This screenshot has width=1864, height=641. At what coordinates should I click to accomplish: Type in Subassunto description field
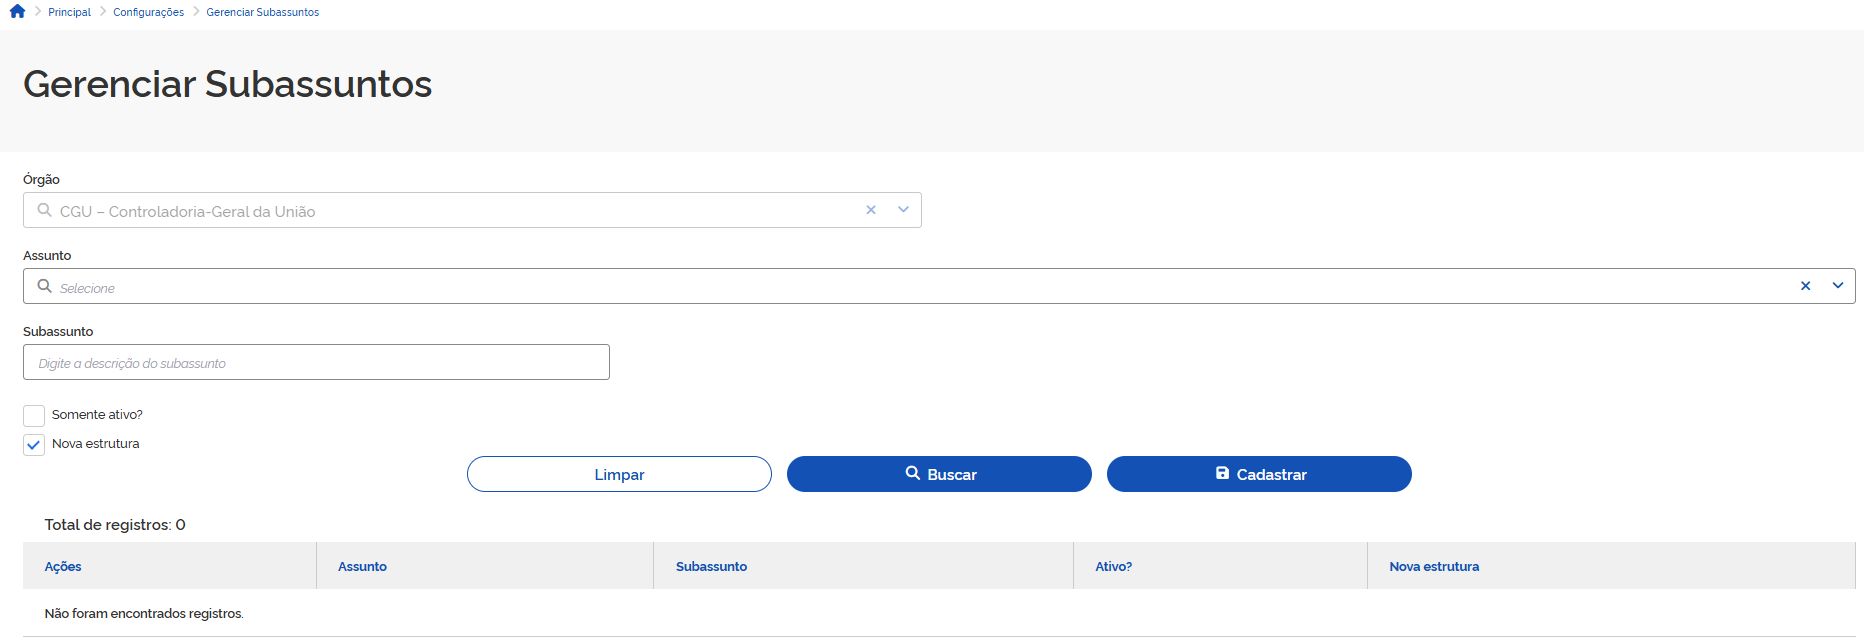[x=316, y=363]
